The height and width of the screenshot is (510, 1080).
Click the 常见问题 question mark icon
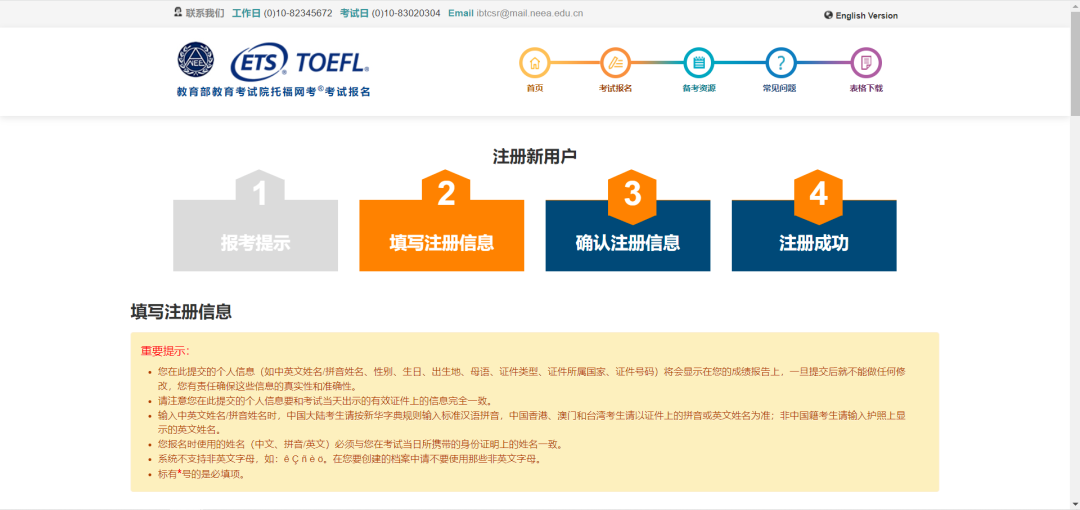(781, 63)
